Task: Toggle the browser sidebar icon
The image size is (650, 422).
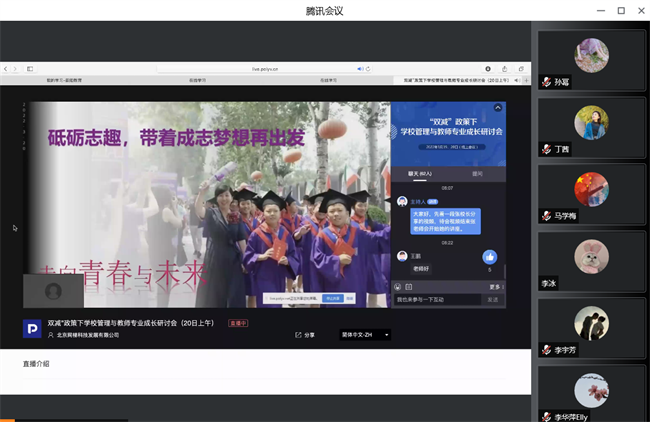Action: 30,69
